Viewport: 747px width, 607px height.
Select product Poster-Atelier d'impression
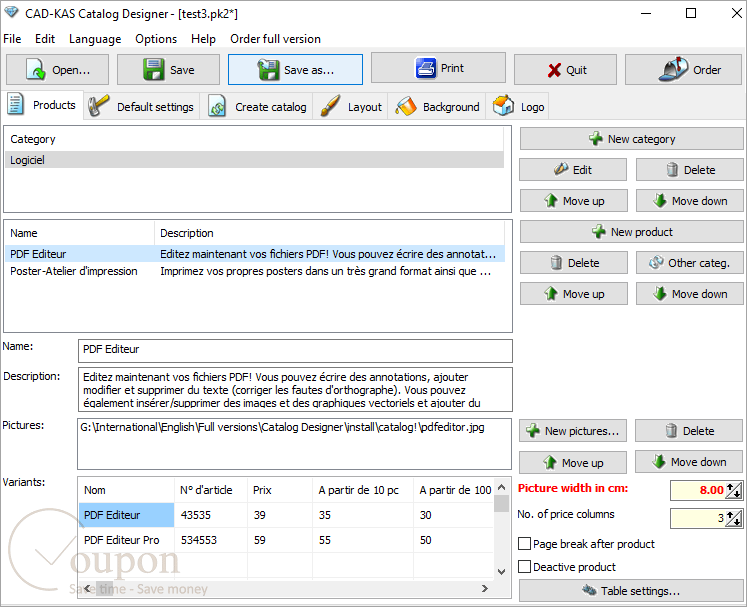pos(254,271)
